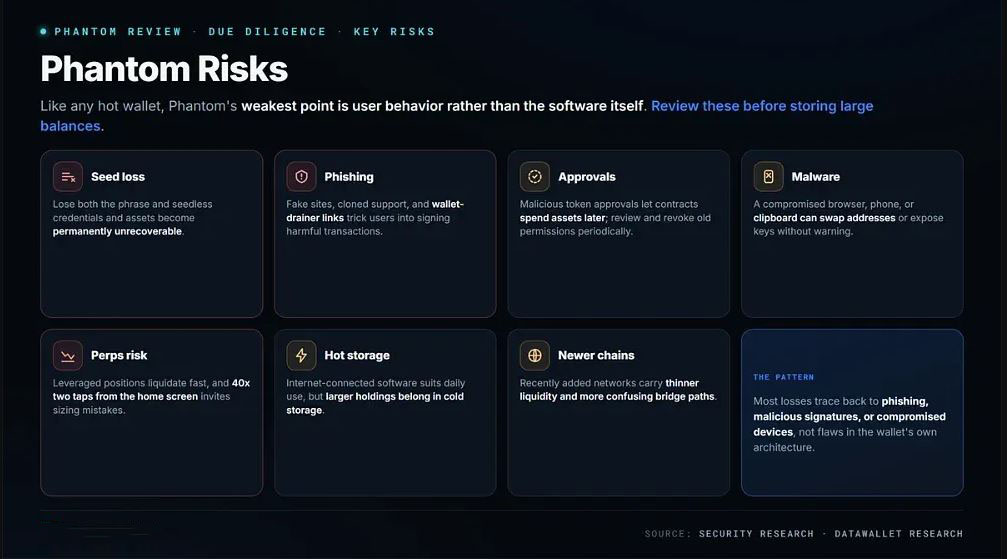Screen dimensions: 1007x559
Task: Click the KEY RISKS breadcrumb label
Action: [x=394, y=31]
